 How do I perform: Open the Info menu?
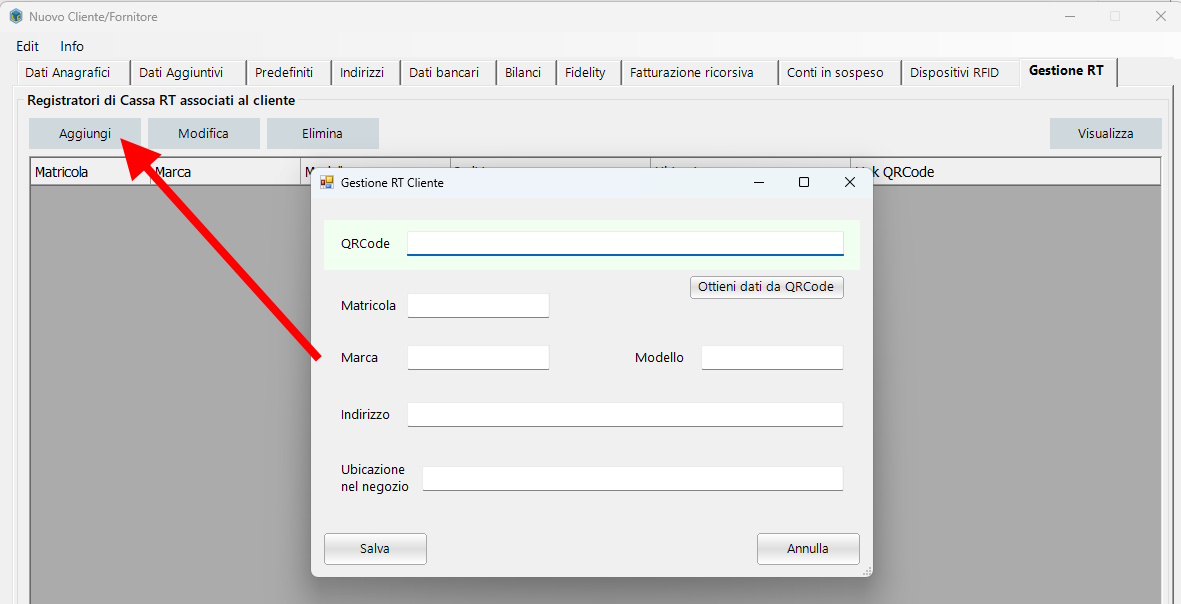tap(72, 46)
